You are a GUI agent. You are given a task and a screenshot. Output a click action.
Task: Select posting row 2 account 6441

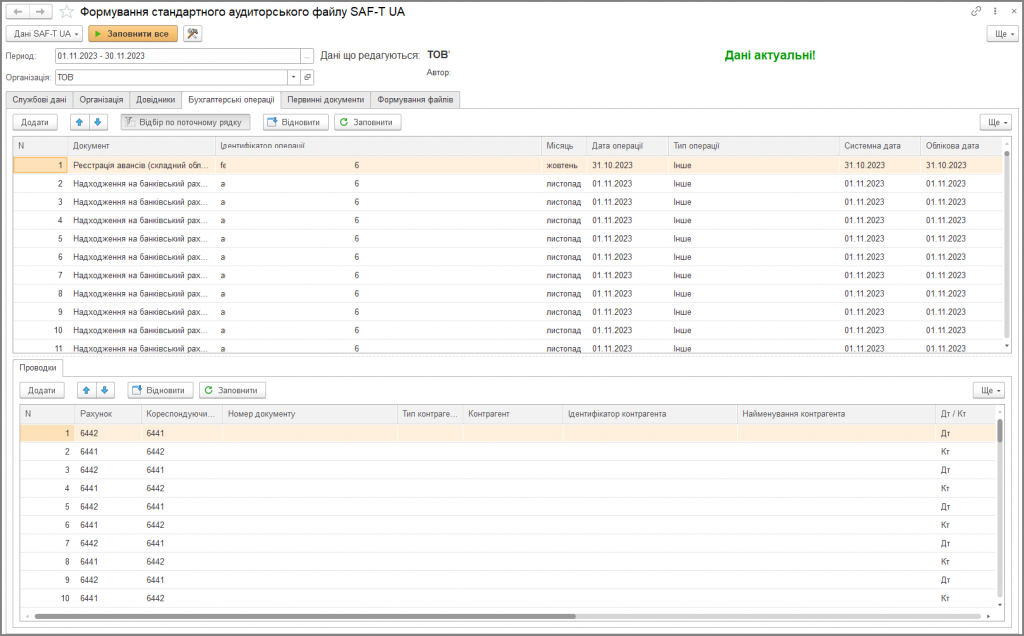tap(108, 451)
